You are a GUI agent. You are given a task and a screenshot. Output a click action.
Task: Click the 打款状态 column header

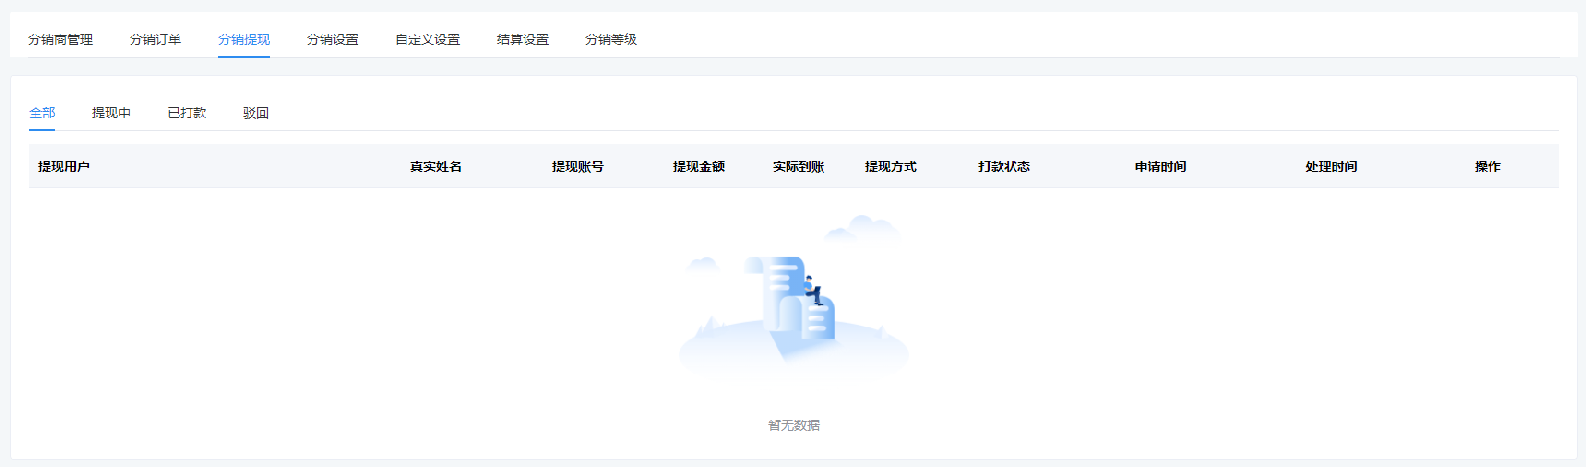click(x=1004, y=167)
